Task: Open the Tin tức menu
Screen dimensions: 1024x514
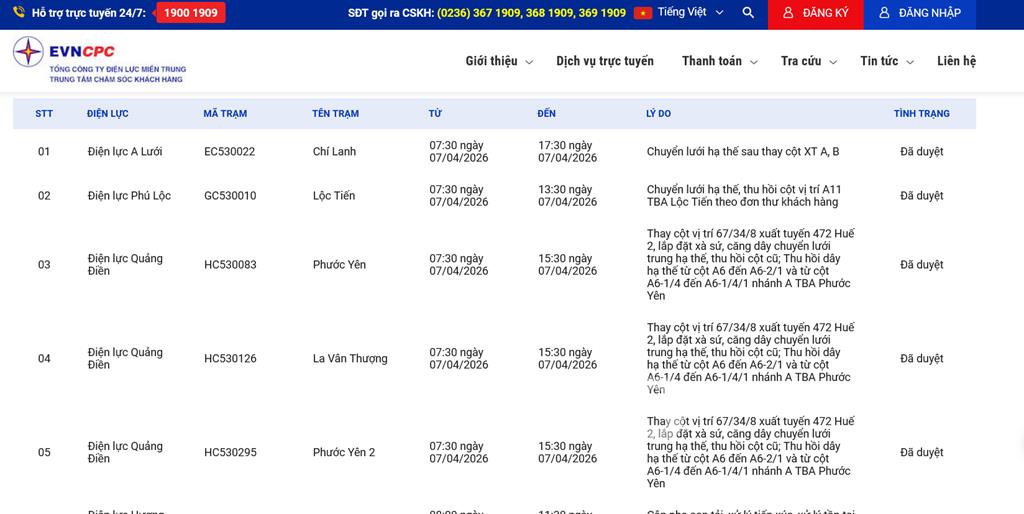Action: click(x=886, y=61)
